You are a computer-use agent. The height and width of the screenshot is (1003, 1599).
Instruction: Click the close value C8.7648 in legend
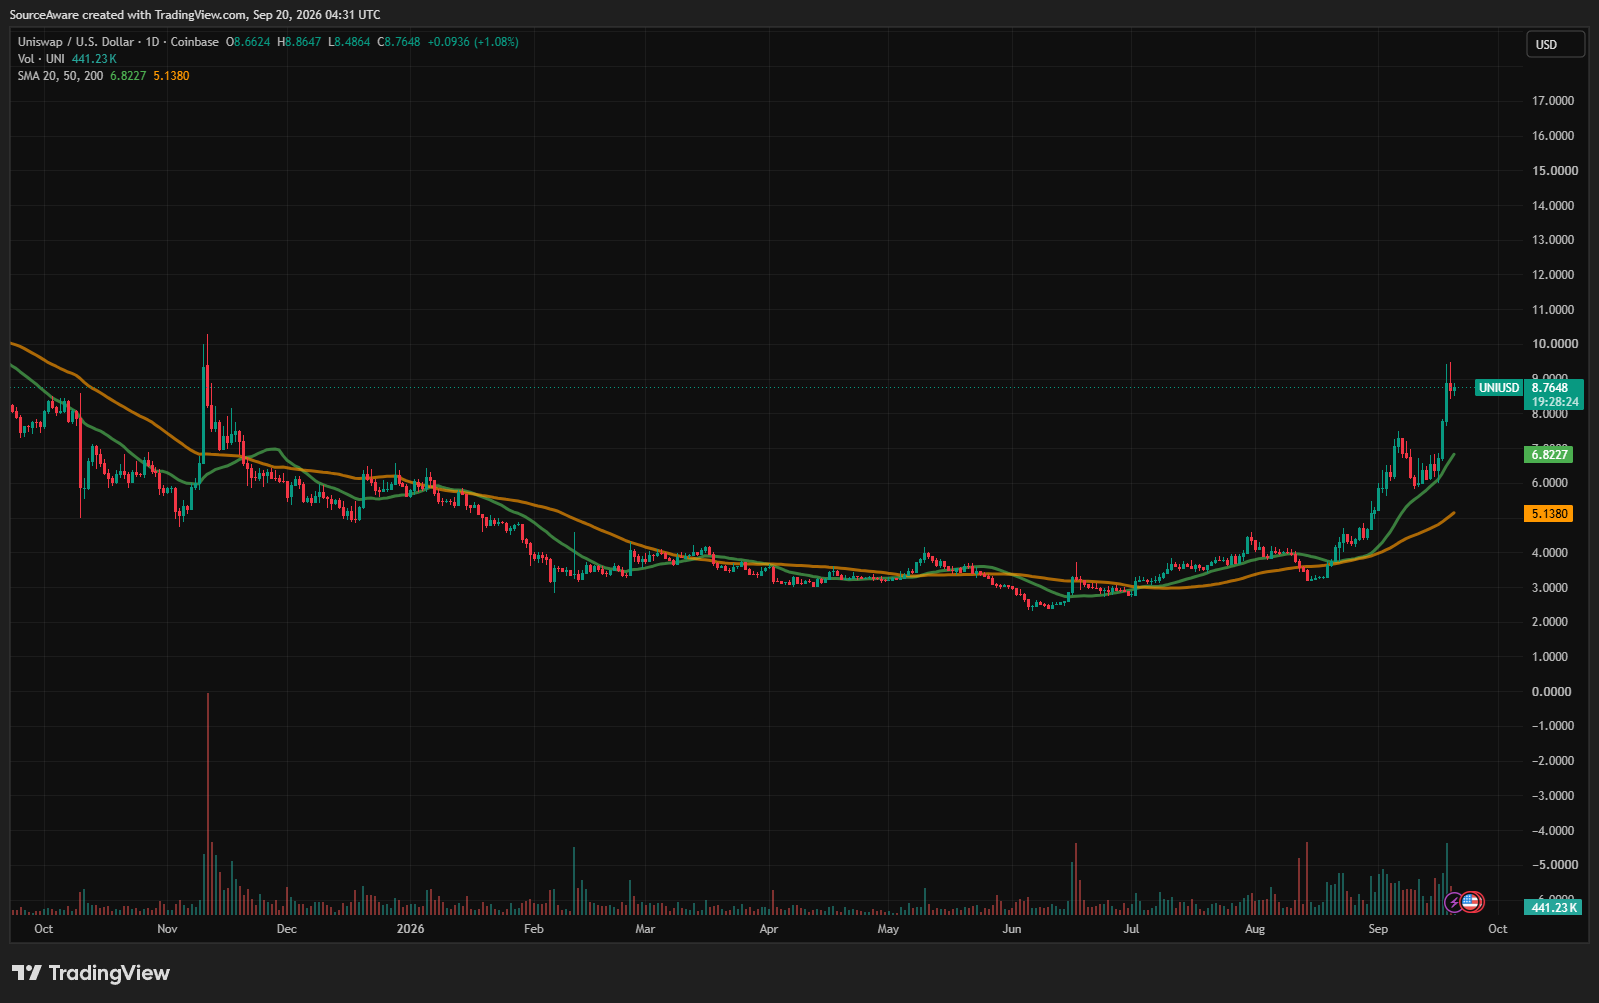click(x=399, y=42)
